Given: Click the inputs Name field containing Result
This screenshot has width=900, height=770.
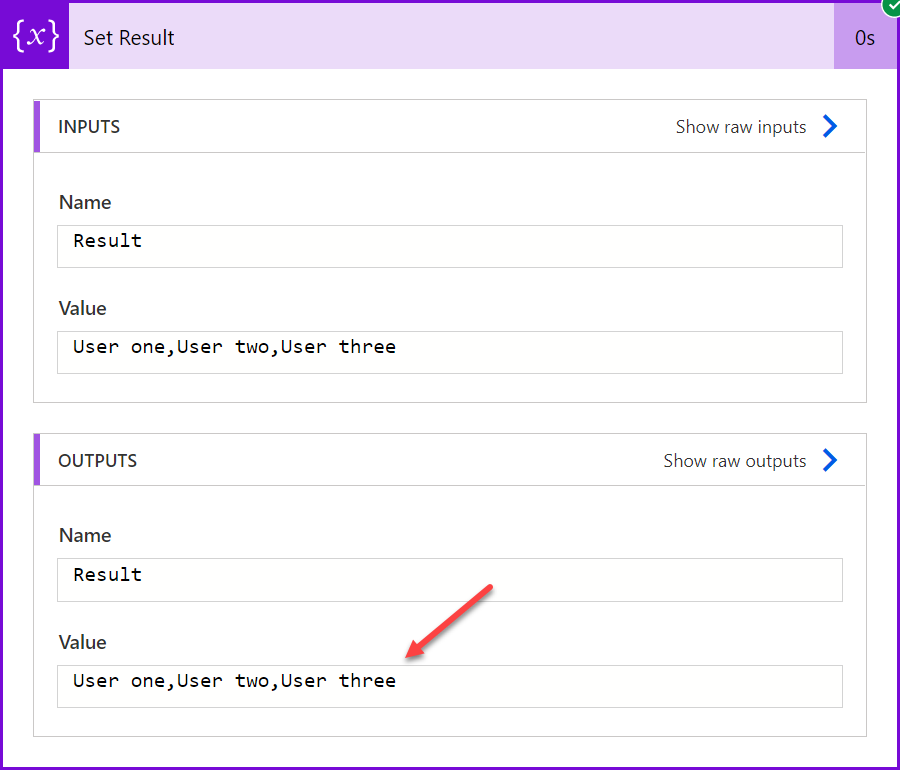Looking at the screenshot, I should coord(450,246).
